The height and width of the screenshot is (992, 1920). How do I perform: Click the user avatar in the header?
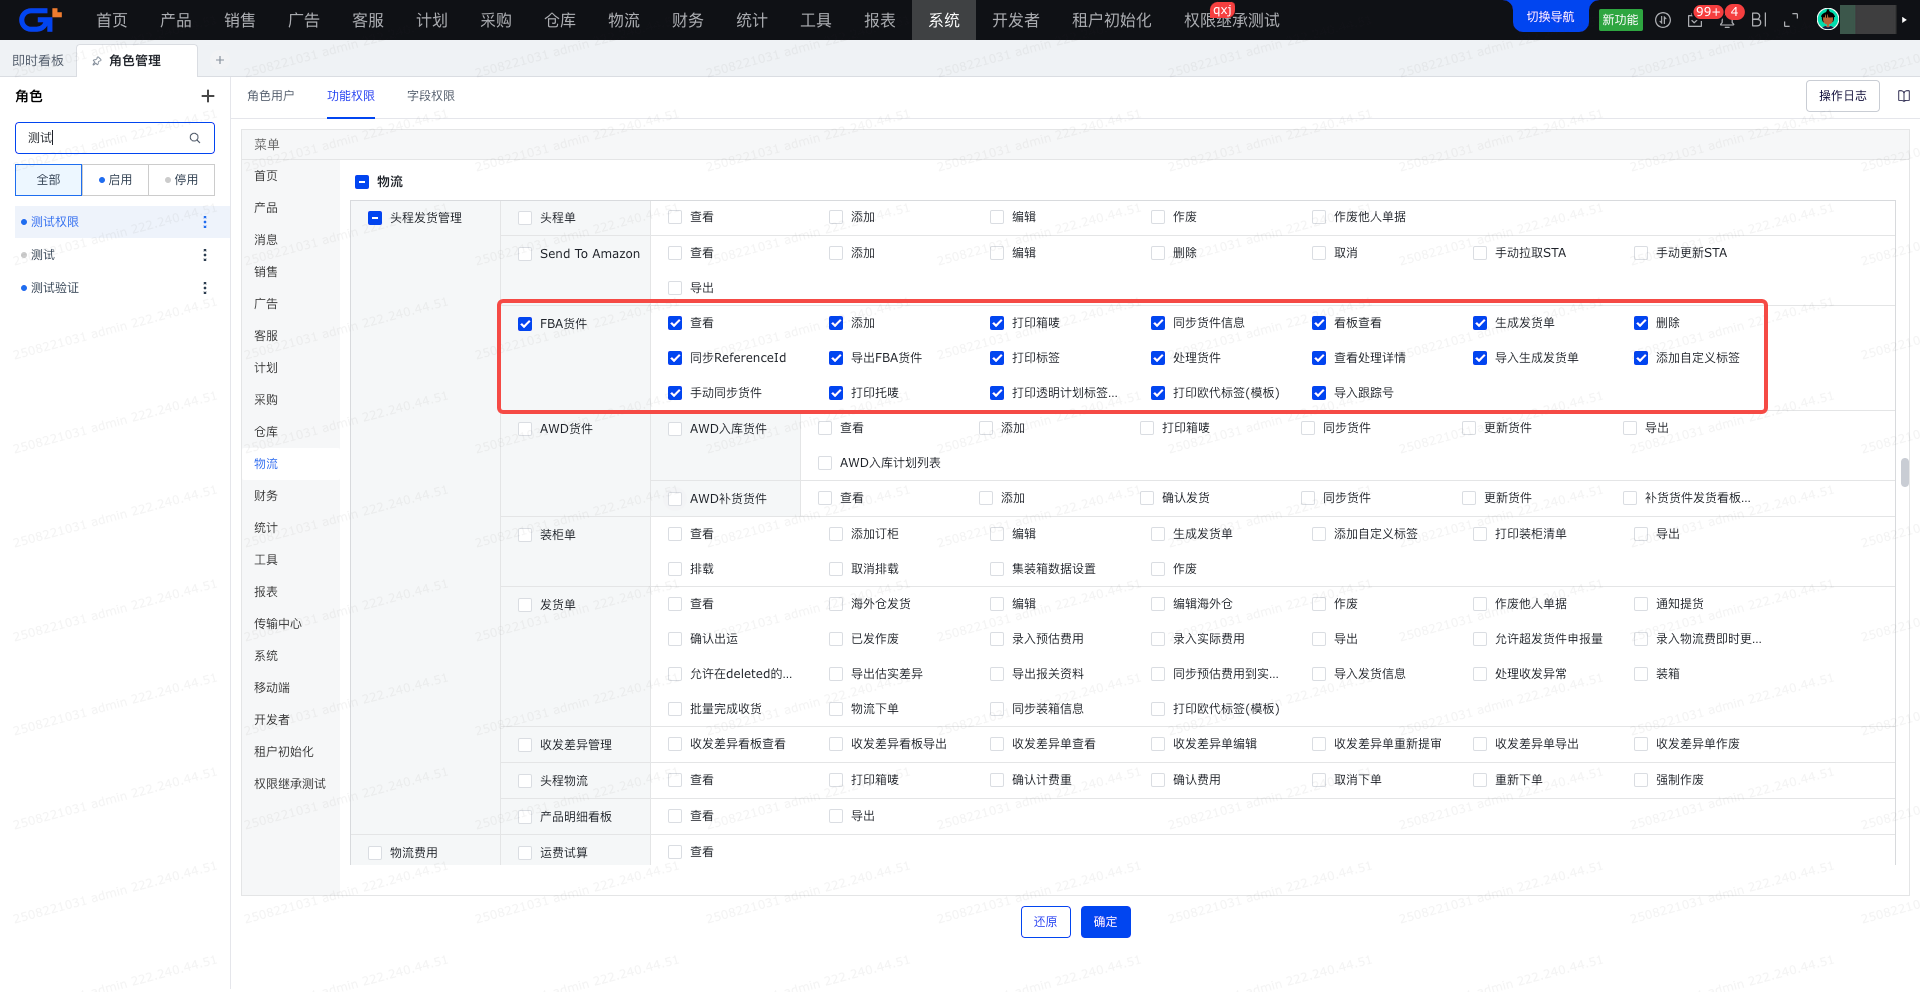1828,19
